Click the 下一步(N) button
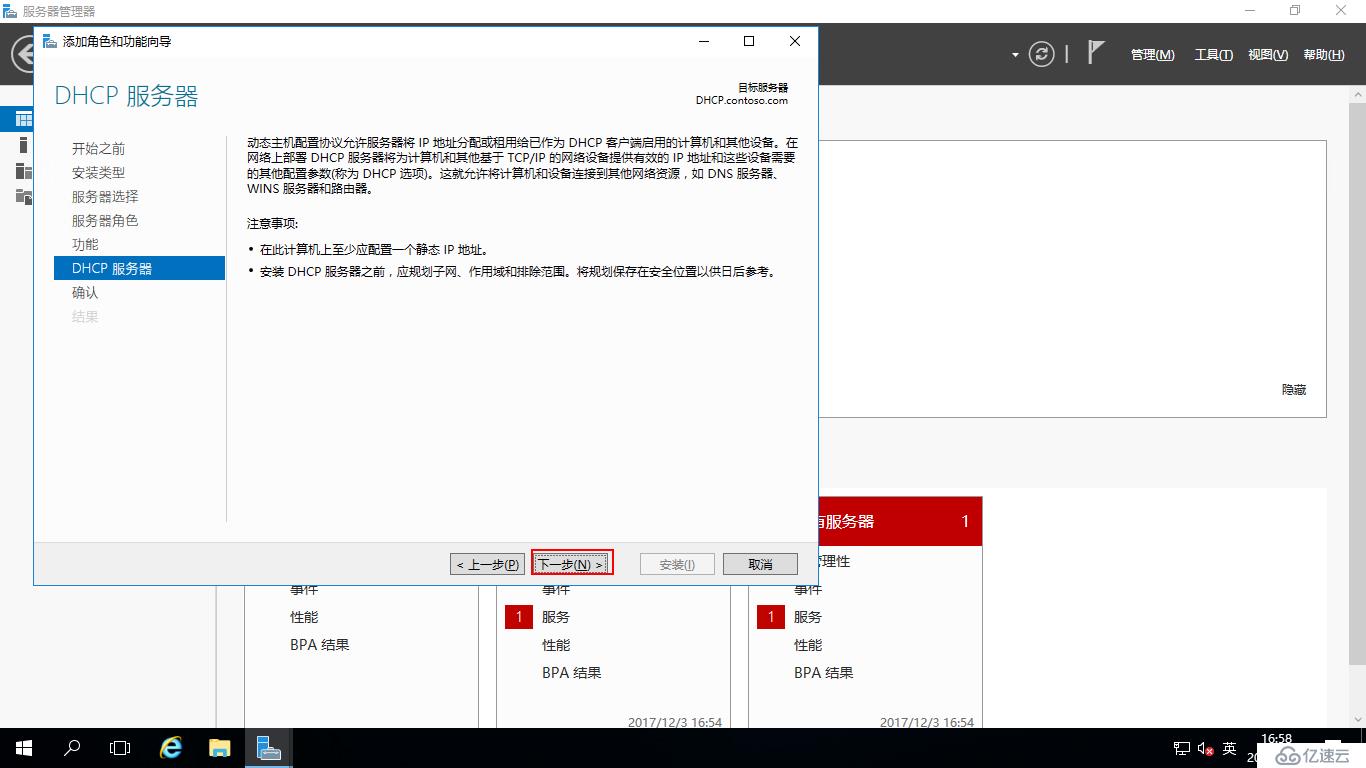Image resolution: width=1366 pixels, height=768 pixels. [x=572, y=564]
